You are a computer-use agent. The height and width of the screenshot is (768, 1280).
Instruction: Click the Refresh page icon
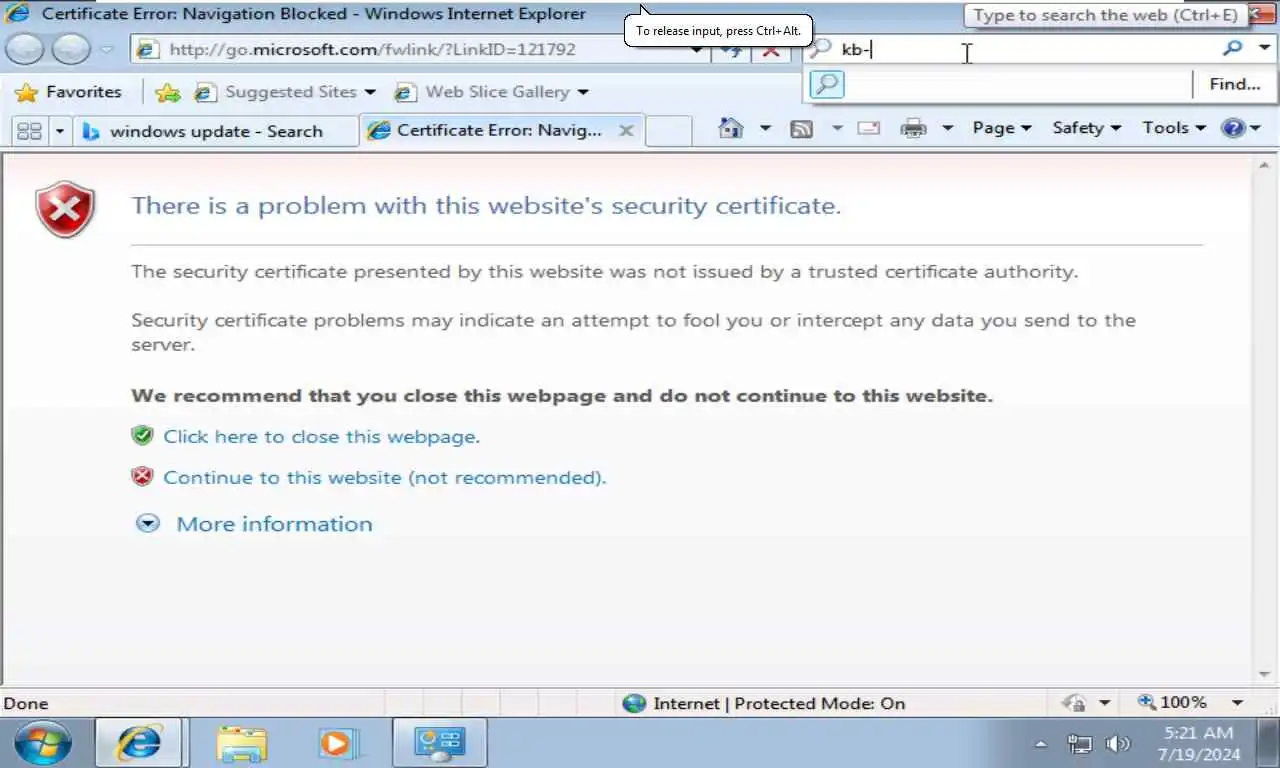pyautogui.click(x=730, y=50)
